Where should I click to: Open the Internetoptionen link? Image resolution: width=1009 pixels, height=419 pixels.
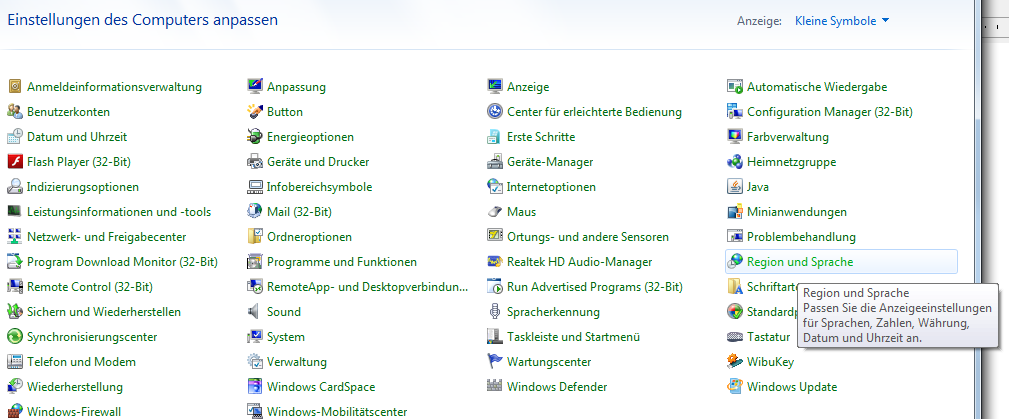pyautogui.click(x=551, y=187)
